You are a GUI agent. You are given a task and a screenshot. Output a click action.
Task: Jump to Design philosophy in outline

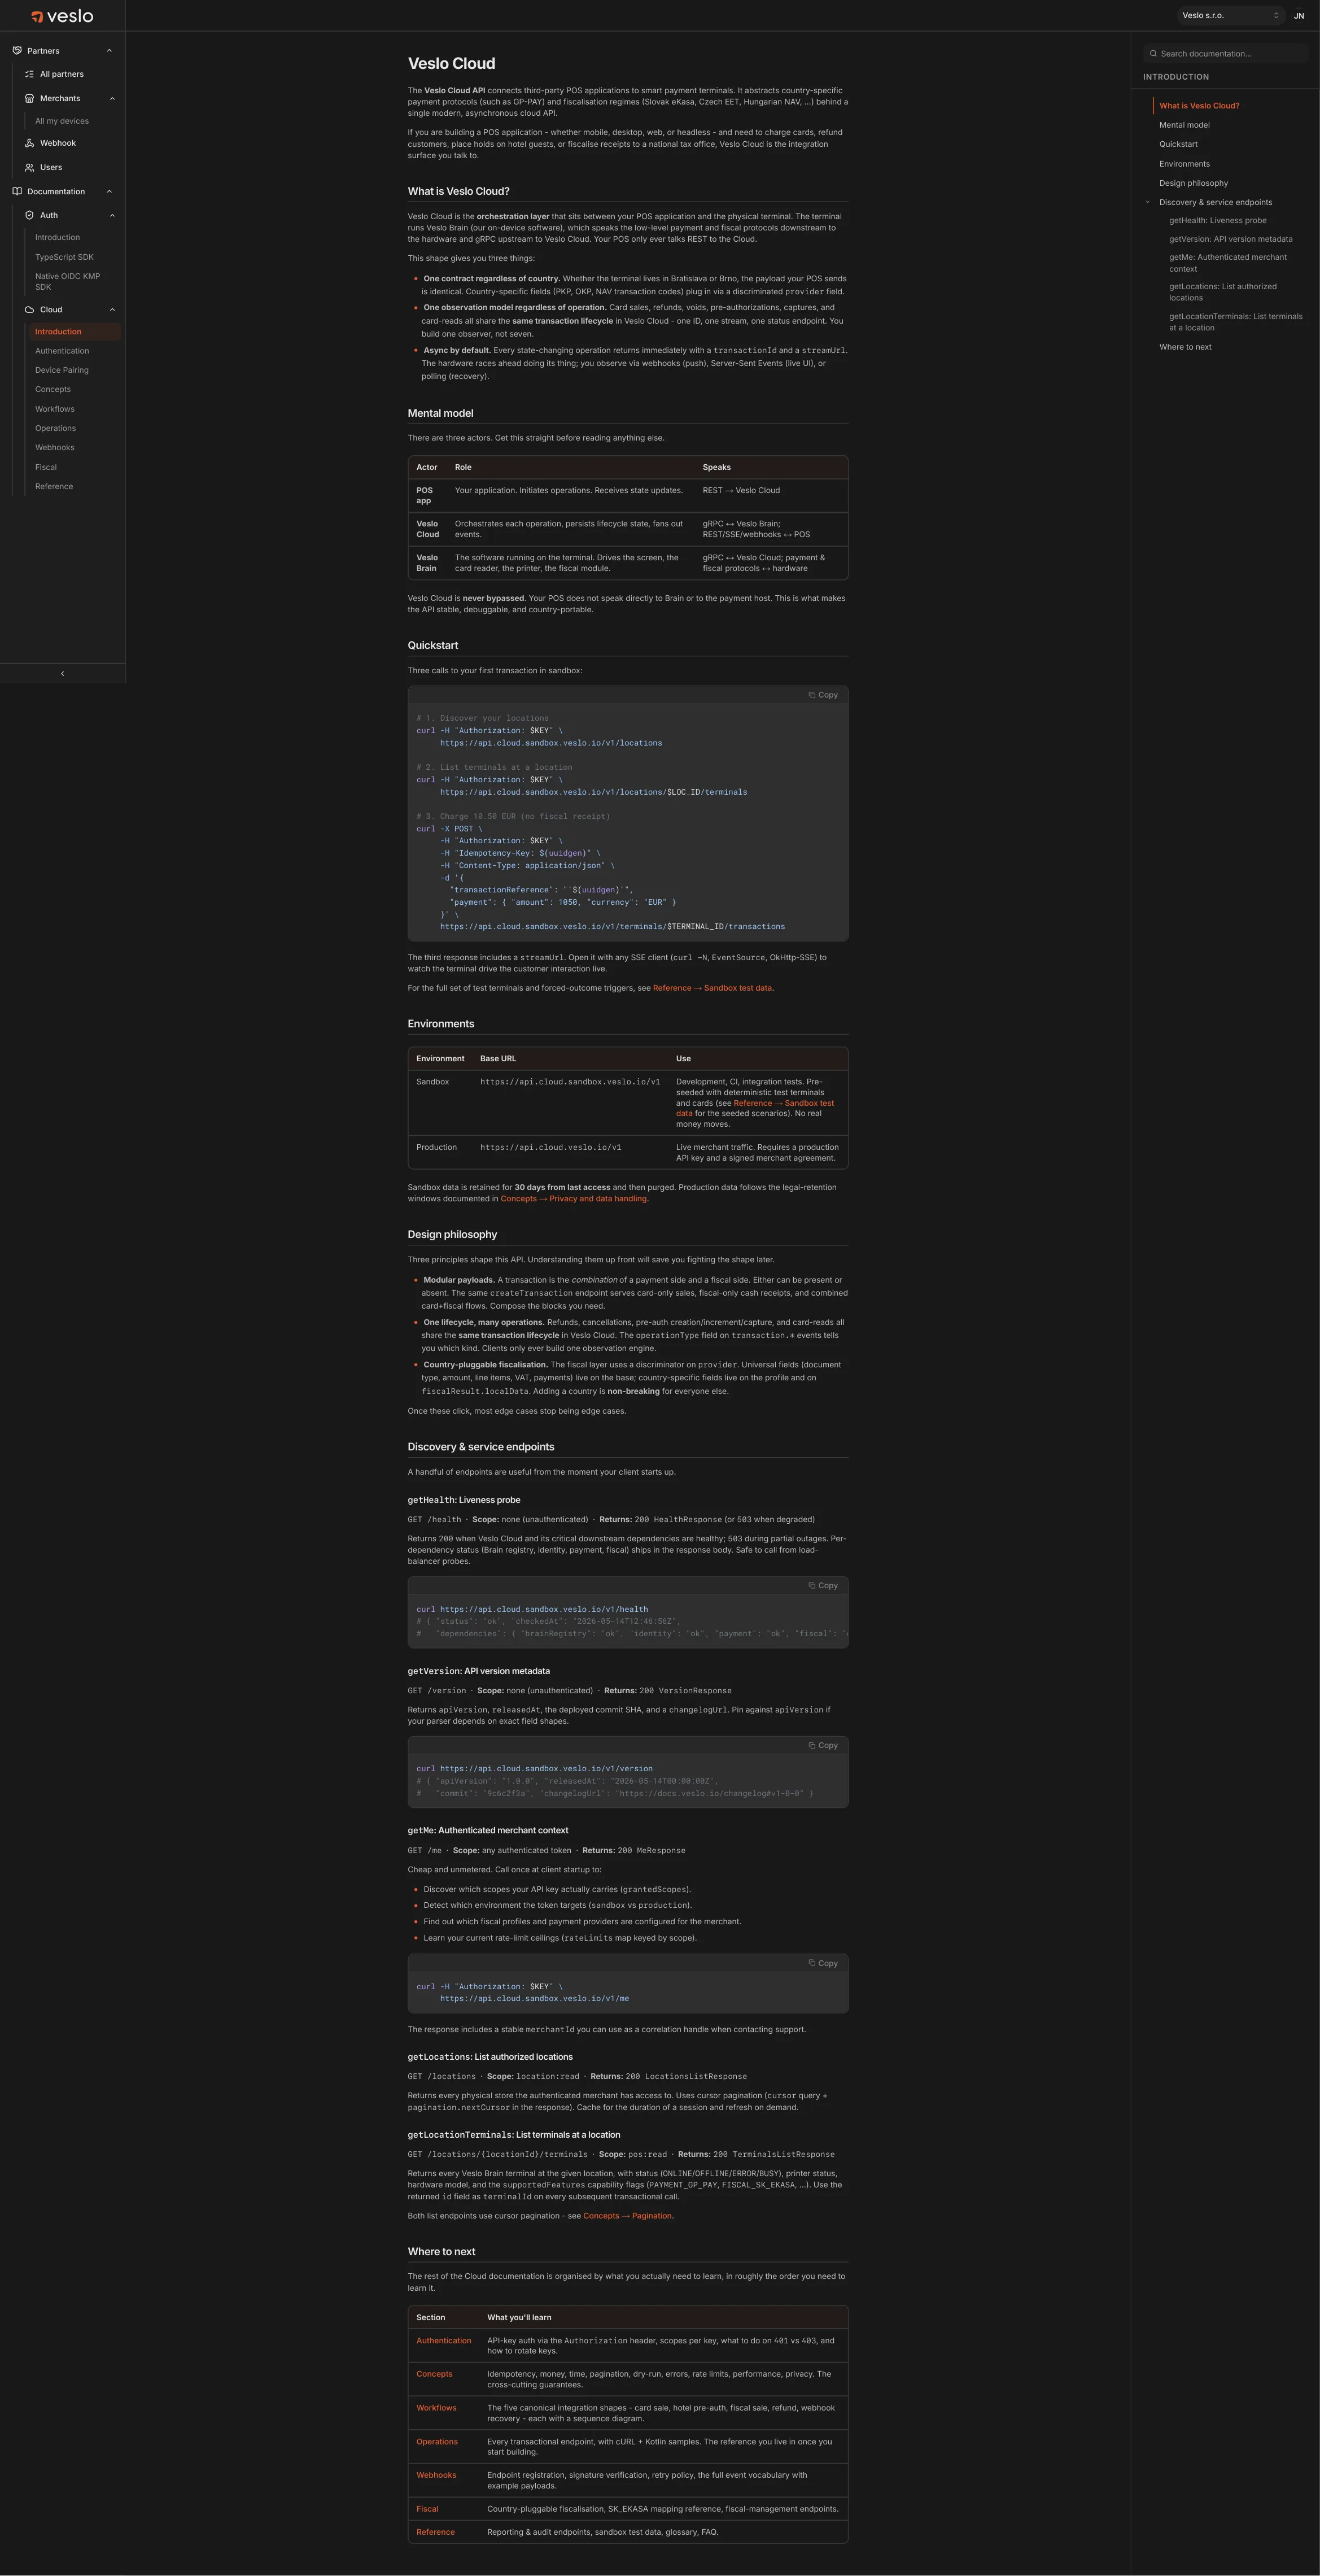pos(1193,183)
